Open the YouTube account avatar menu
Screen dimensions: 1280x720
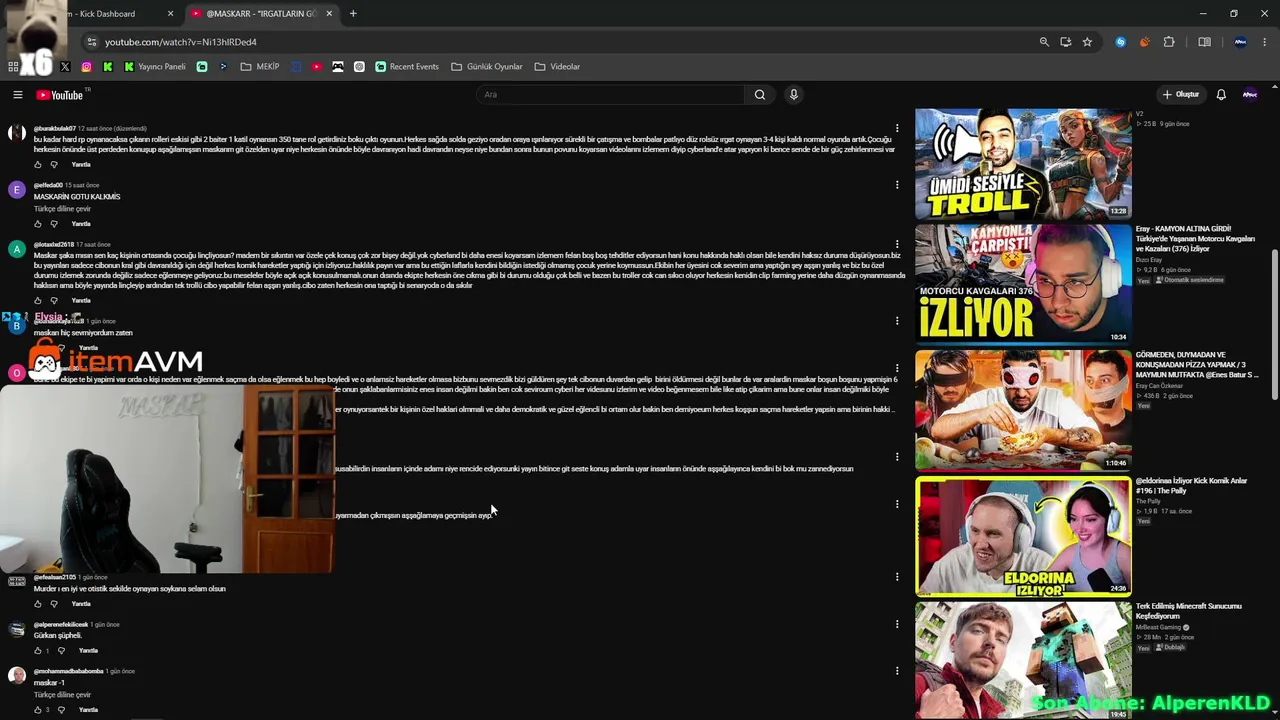[x=1250, y=95]
